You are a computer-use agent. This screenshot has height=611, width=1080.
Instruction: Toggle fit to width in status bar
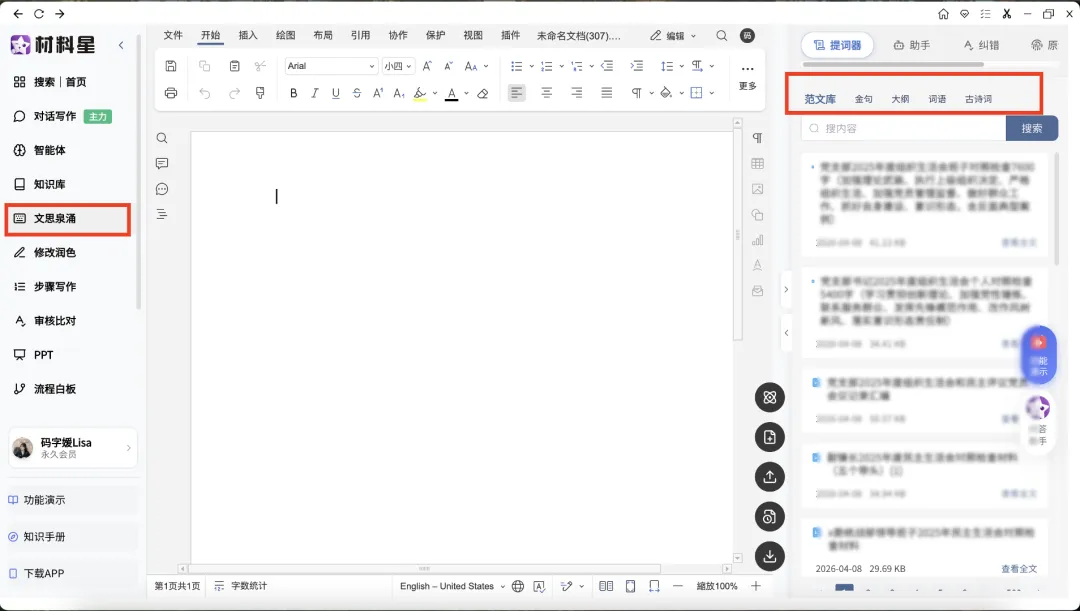click(654, 586)
